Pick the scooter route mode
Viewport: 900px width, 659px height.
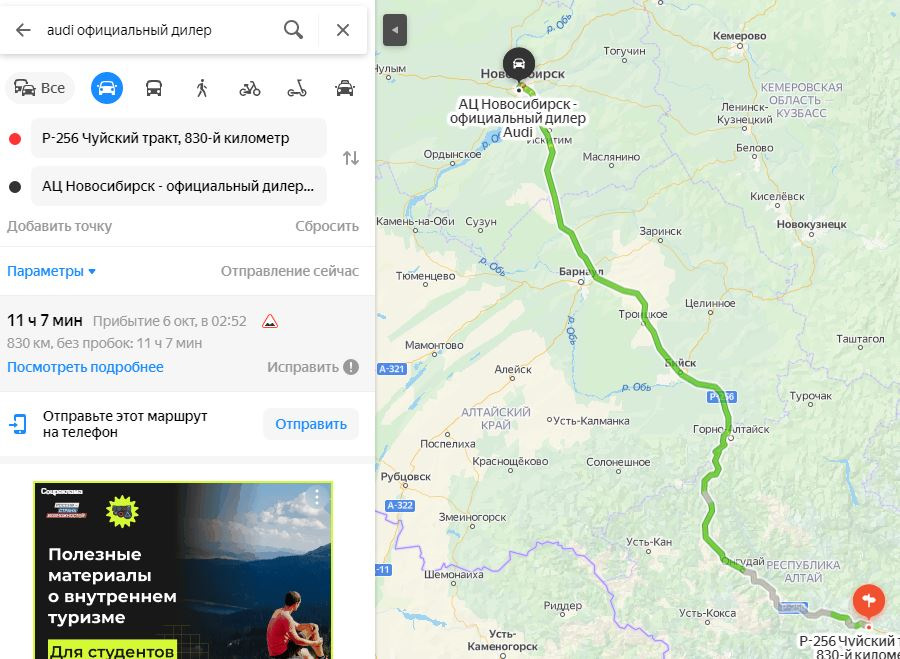click(x=297, y=88)
